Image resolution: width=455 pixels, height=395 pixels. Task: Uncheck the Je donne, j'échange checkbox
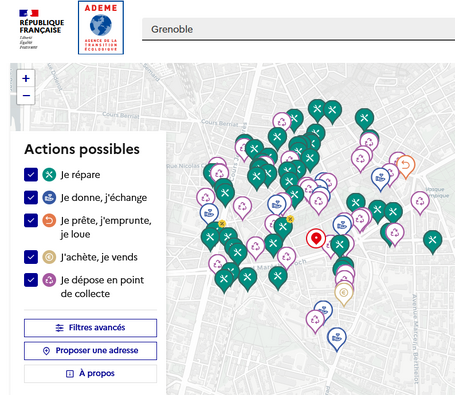[31, 197]
